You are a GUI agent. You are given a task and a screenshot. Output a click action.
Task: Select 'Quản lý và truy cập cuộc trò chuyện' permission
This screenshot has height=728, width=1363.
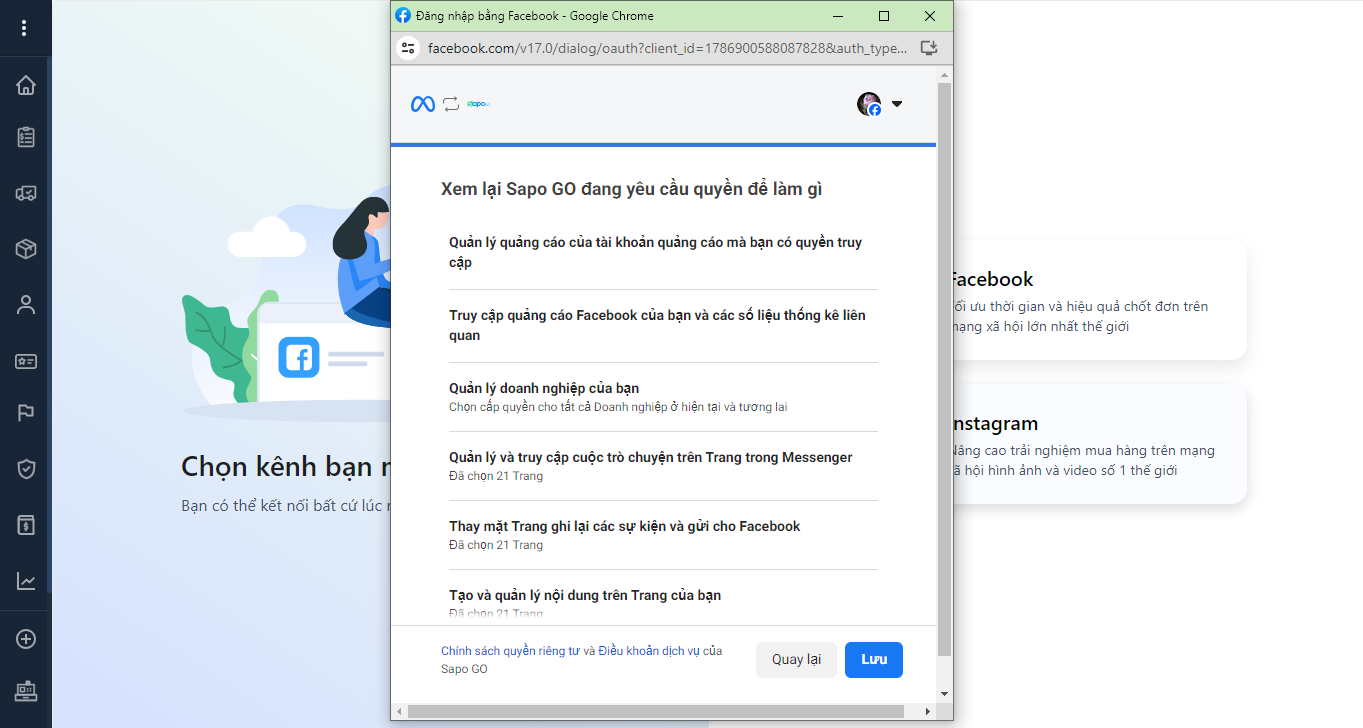coord(651,457)
